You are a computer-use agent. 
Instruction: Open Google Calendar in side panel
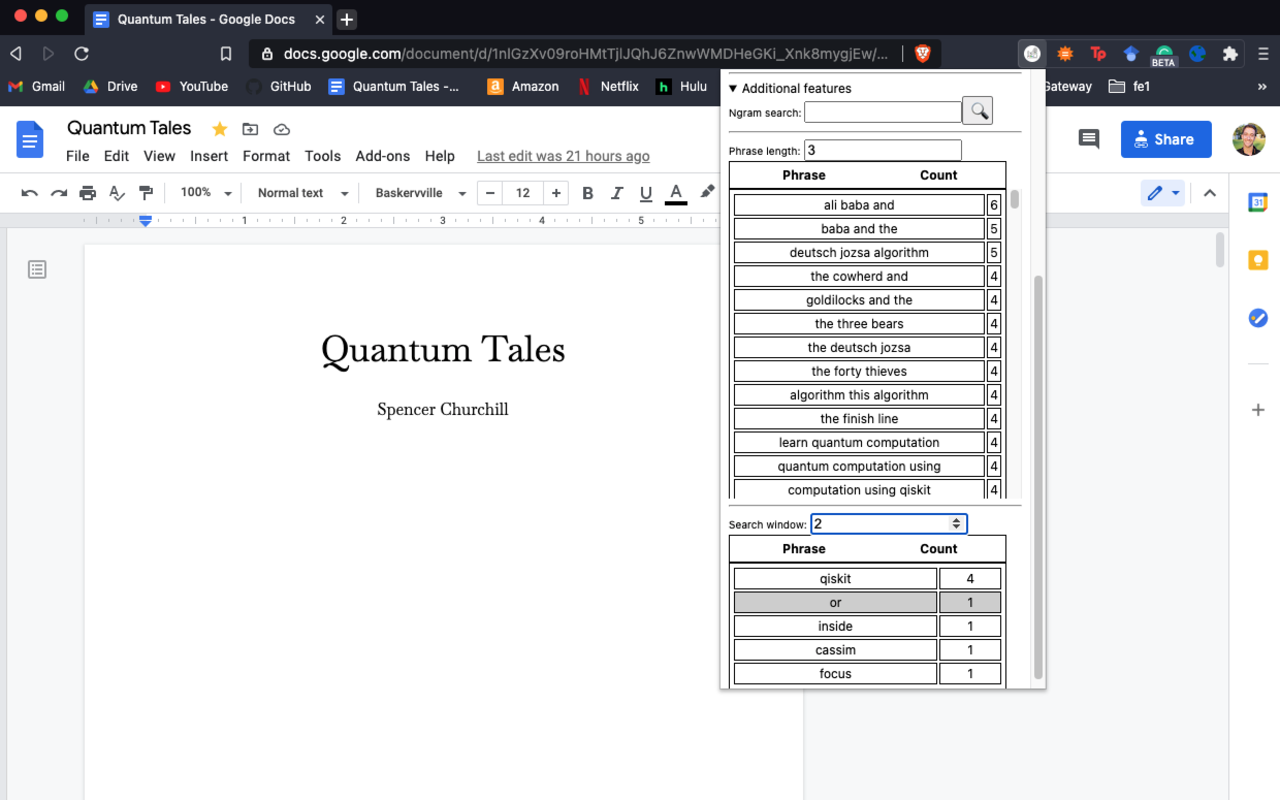click(1258, 203)
